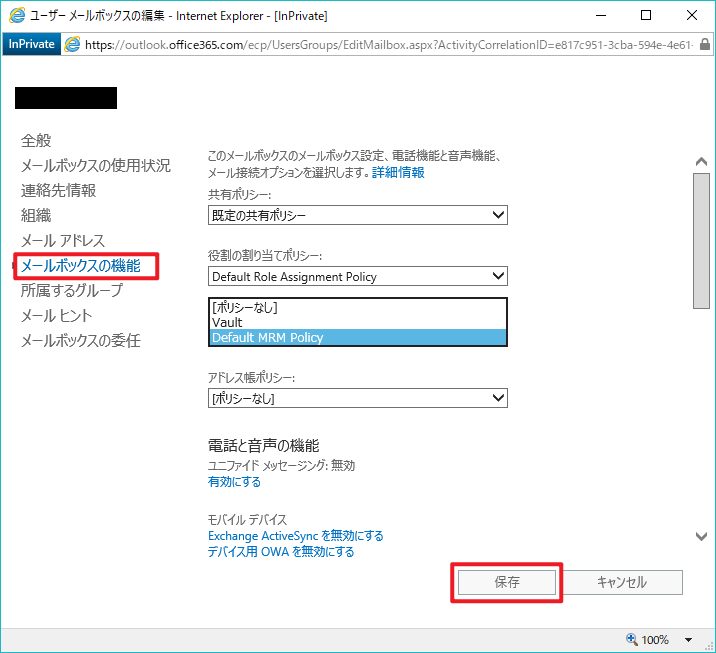Open the 全般 section
Viewport: 716px width, 653px height.
(x=36, y=140)
